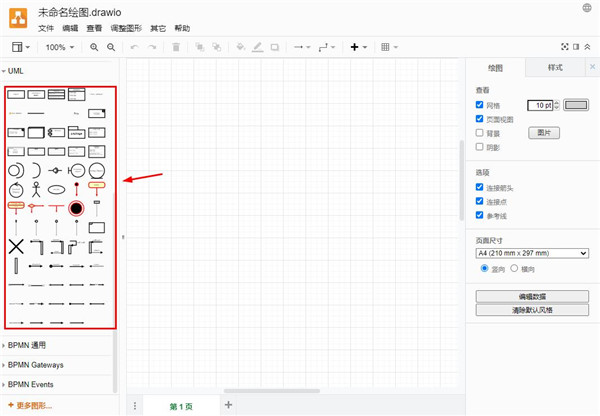Click the grid color swatch

(576, 105)
